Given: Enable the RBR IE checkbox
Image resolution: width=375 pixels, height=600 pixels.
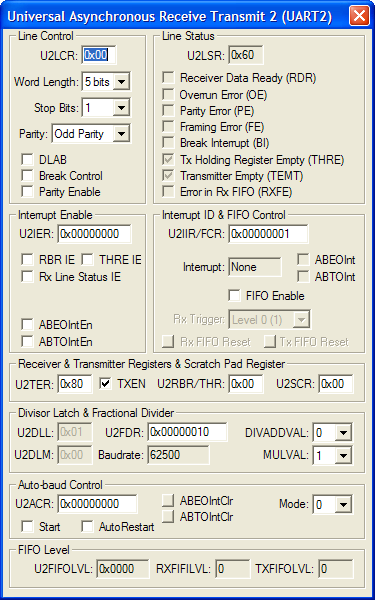Looking at the screenshot, I should [x=27, y=260].
